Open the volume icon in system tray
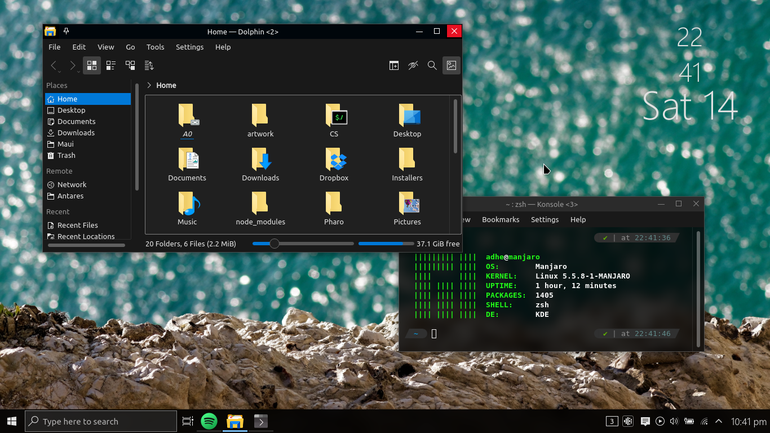Image resolution: width=770 pixels, height=433 pixels. pyautogui.click(x=674, y=421)
